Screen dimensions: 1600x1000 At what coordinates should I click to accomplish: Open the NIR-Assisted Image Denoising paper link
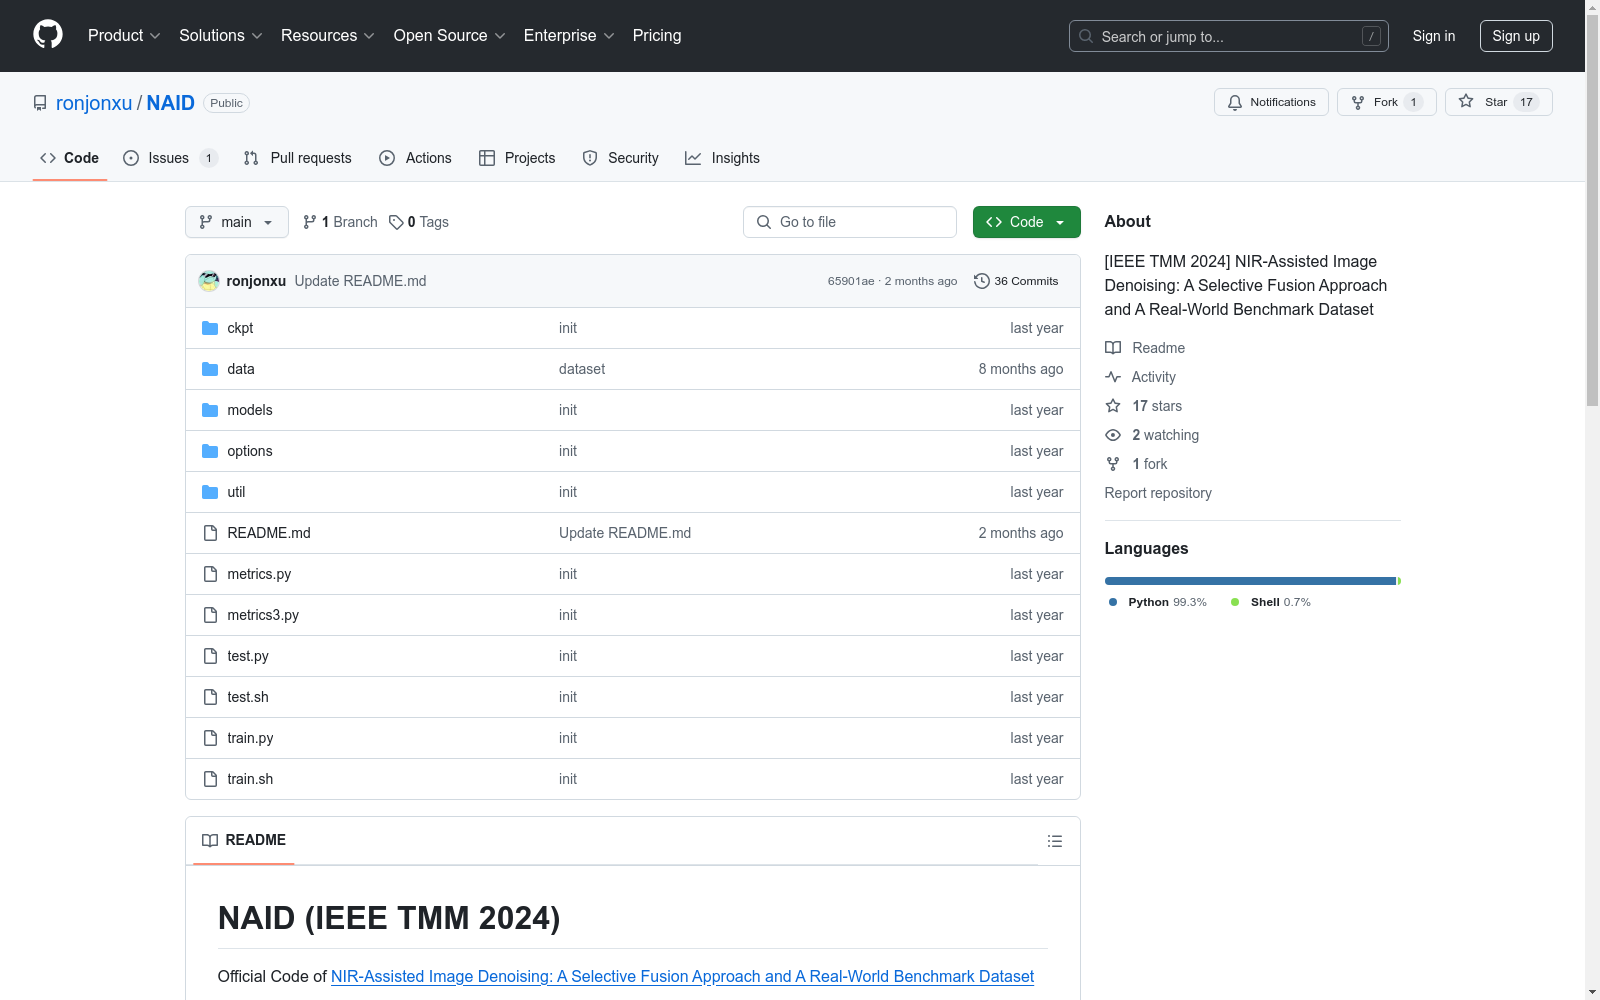click(682, 976)
